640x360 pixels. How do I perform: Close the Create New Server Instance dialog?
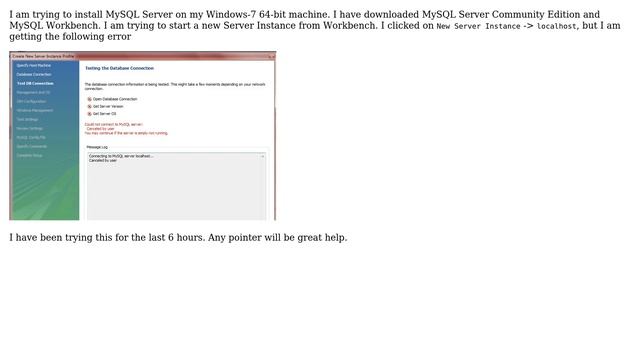(273, 56)
